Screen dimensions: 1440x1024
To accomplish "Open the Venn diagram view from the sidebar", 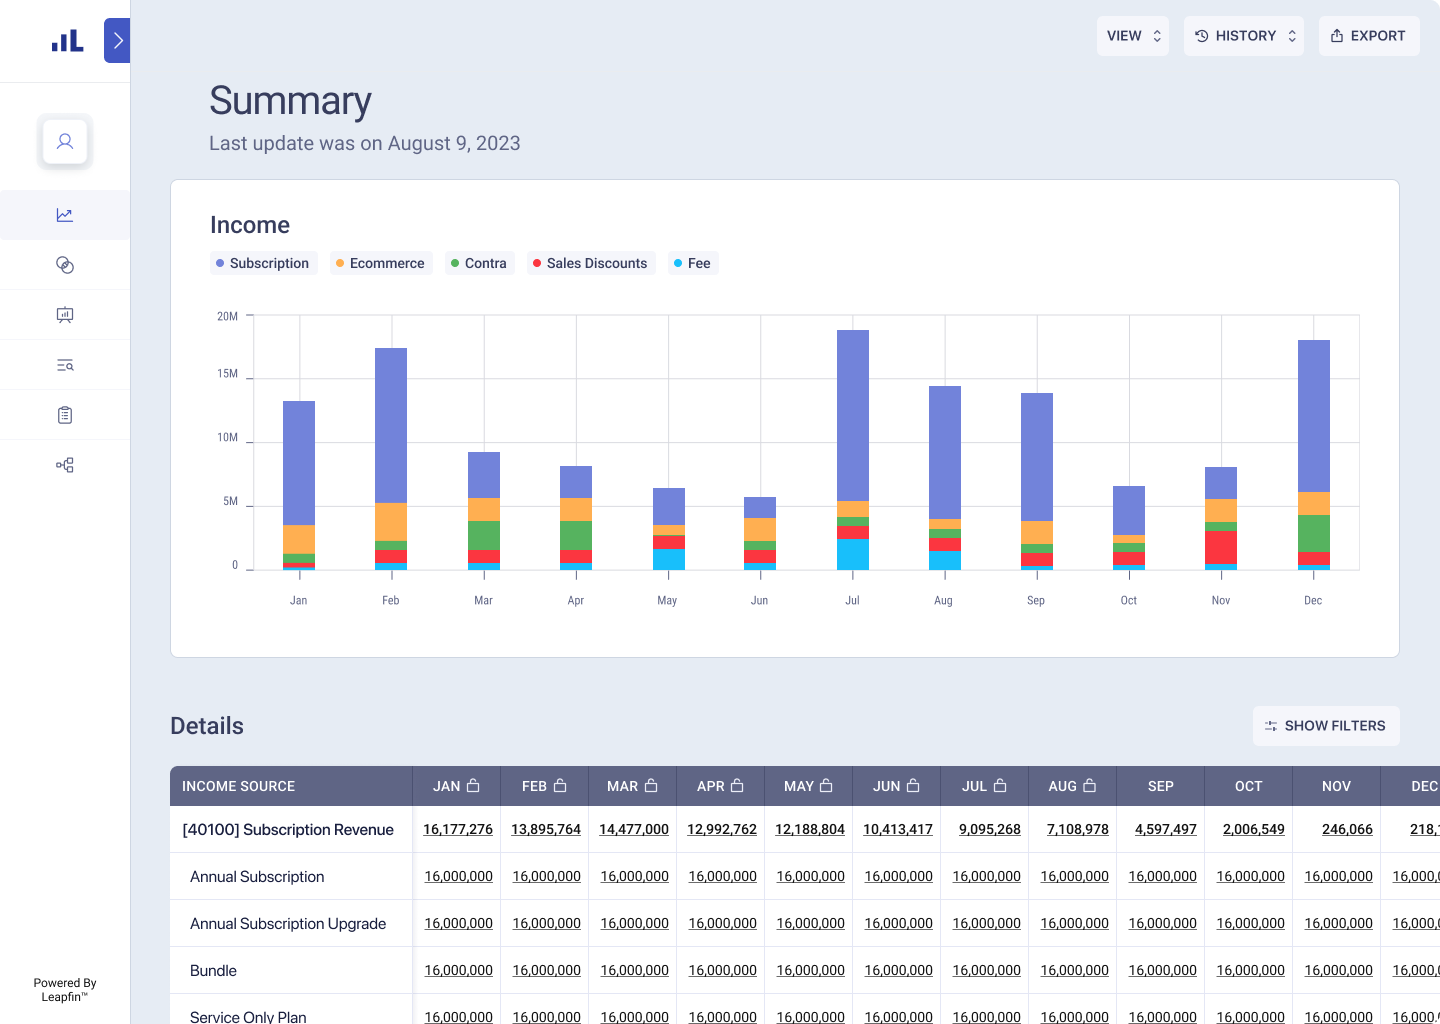I will pos(64,264).
